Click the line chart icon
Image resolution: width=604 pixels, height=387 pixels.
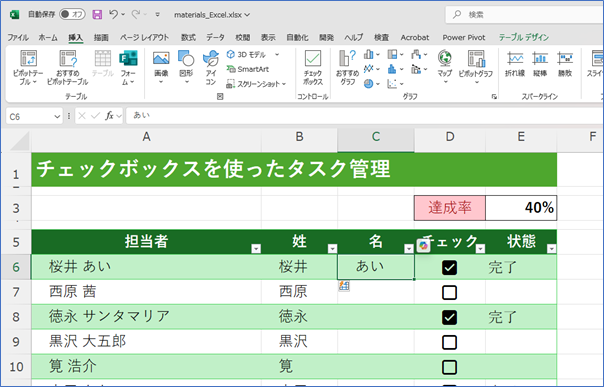[x=369, y=69]
